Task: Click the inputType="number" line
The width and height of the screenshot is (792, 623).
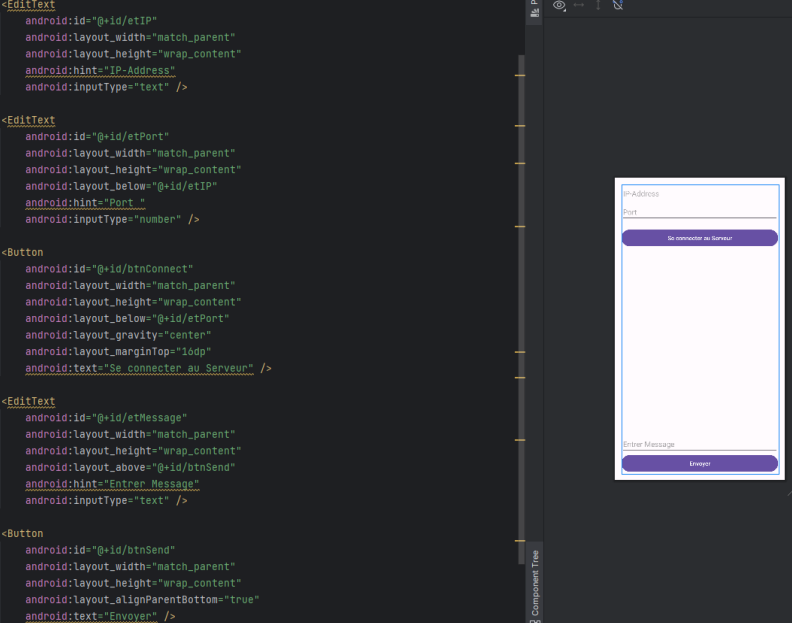Action: coord(112,219)
